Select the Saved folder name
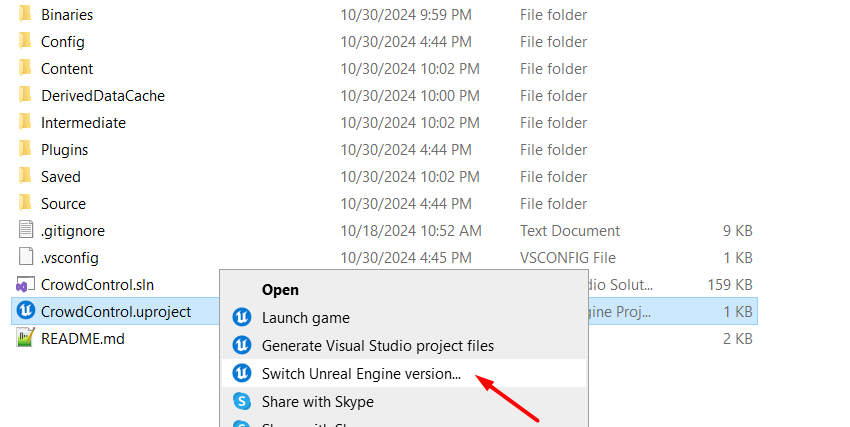The width and height of the screenshot is (850, 427). coord(61,177)
